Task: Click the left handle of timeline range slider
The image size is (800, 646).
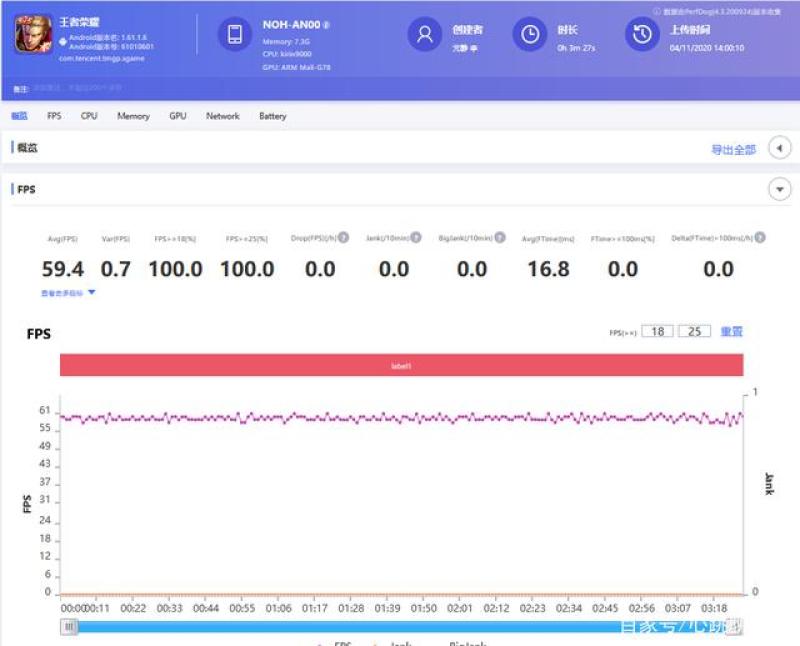Action: pyautogui.click(x=69, y=627)
